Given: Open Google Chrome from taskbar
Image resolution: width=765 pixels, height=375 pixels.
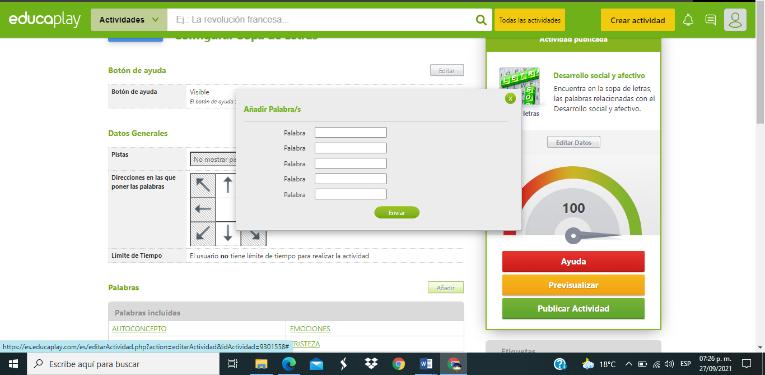Looking at the screenshot, I should (x=399, y=364).
